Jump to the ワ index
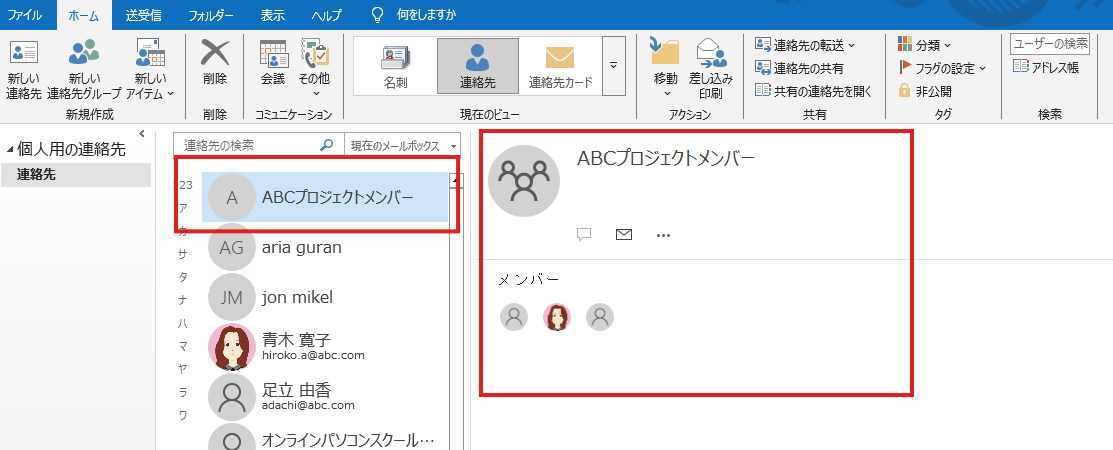 183,415
